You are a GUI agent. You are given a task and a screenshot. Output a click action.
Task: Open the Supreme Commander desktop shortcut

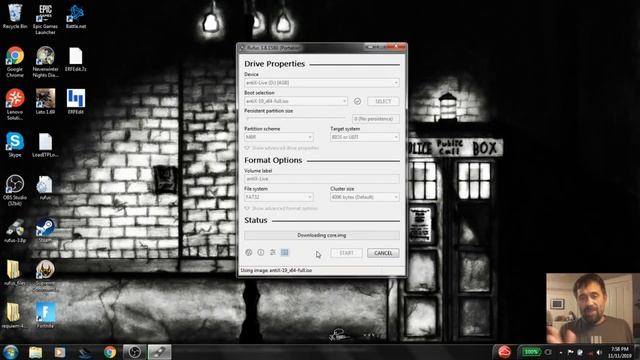45,276
